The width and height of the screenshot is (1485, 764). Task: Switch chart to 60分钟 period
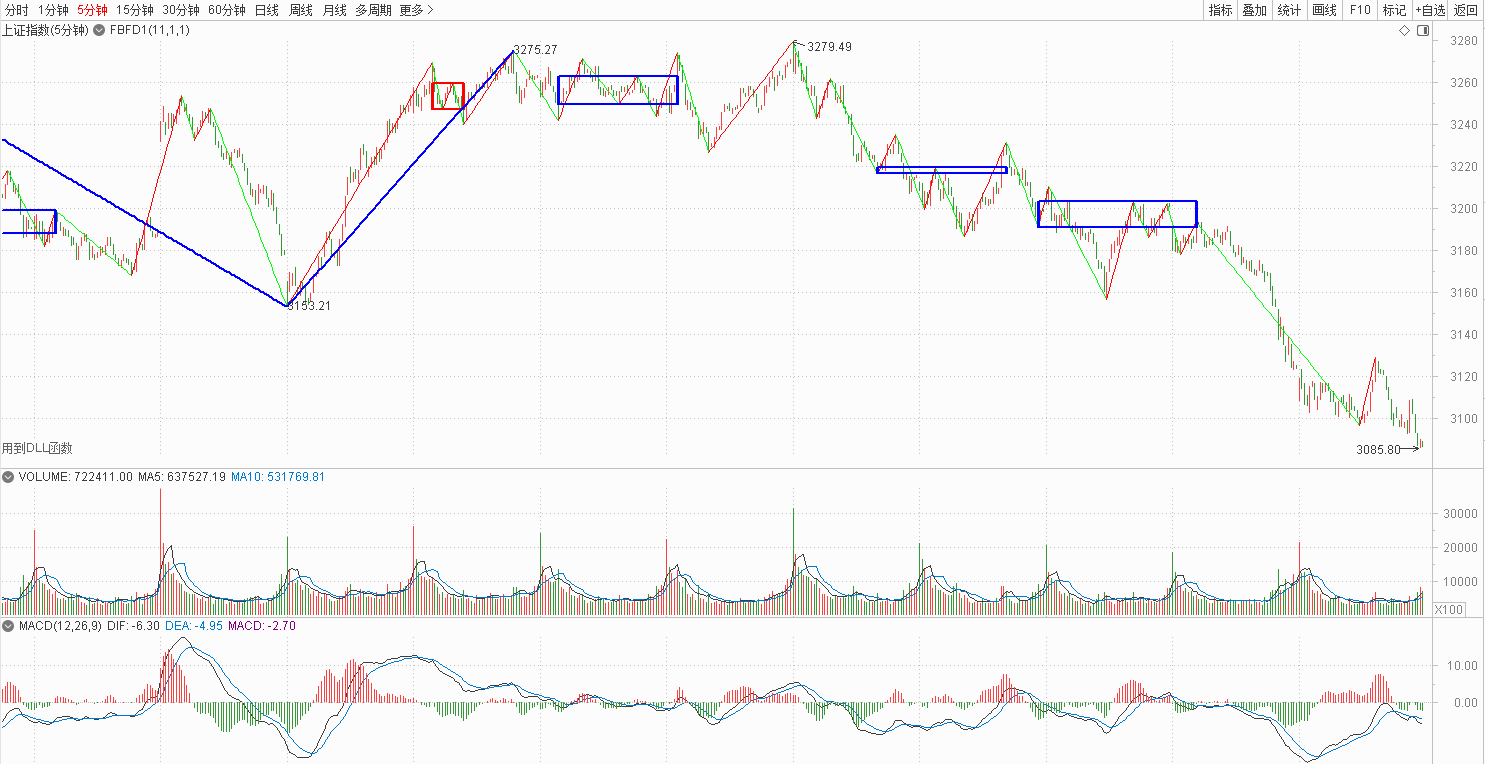pos(227,10)
